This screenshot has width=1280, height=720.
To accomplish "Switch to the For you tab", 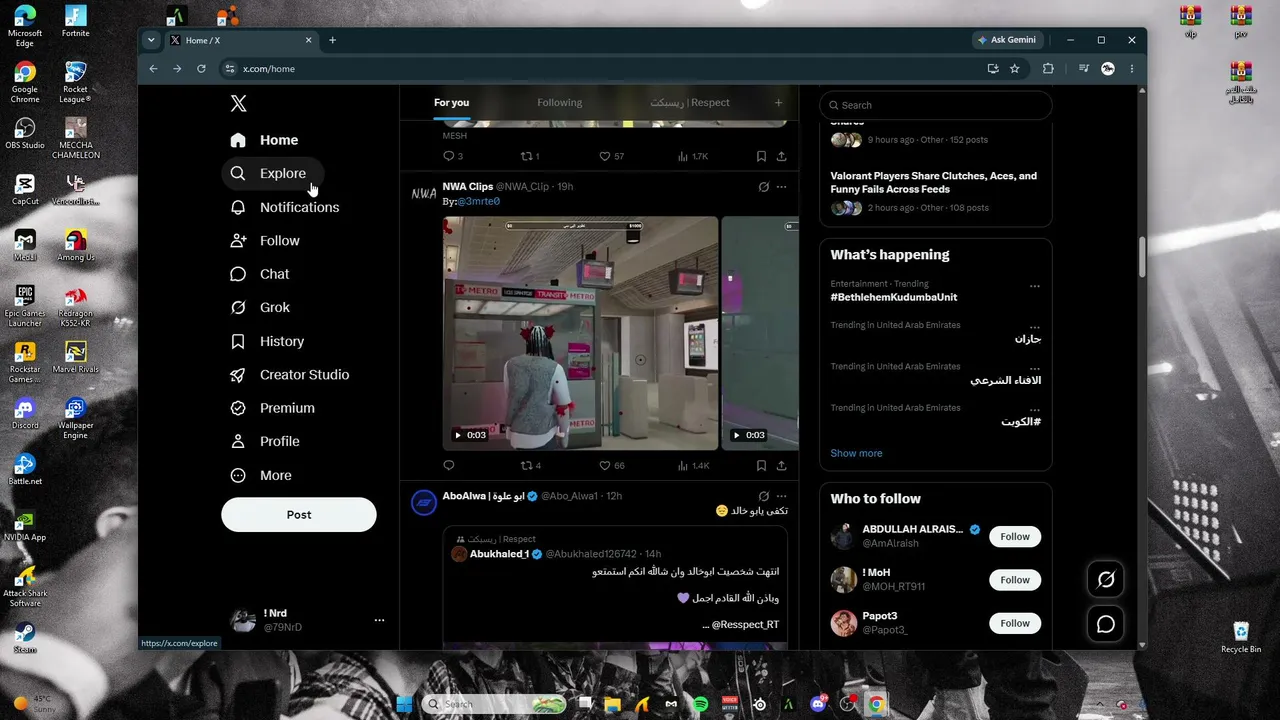I will point(451,102).
